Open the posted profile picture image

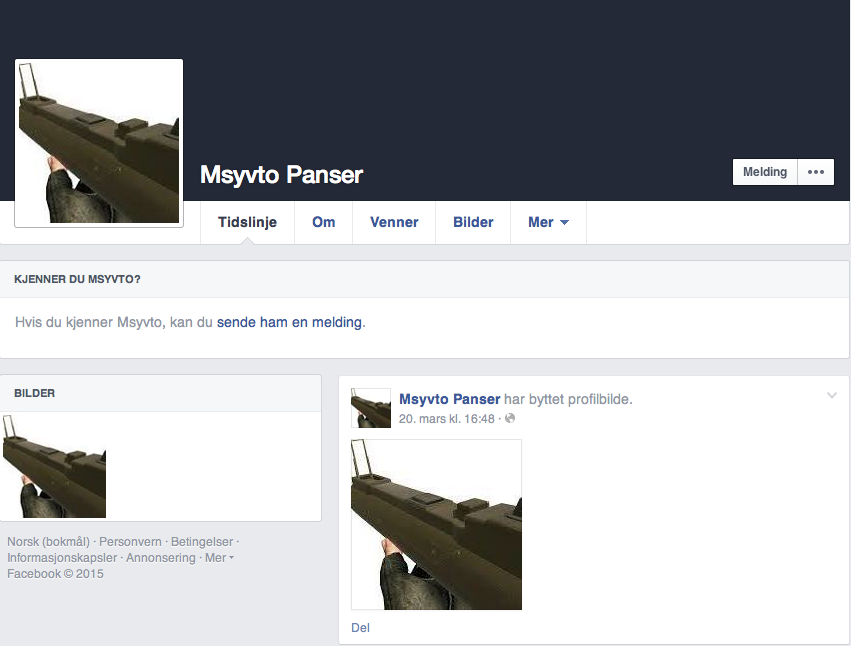pyautogui.click(x=436, y=524)
